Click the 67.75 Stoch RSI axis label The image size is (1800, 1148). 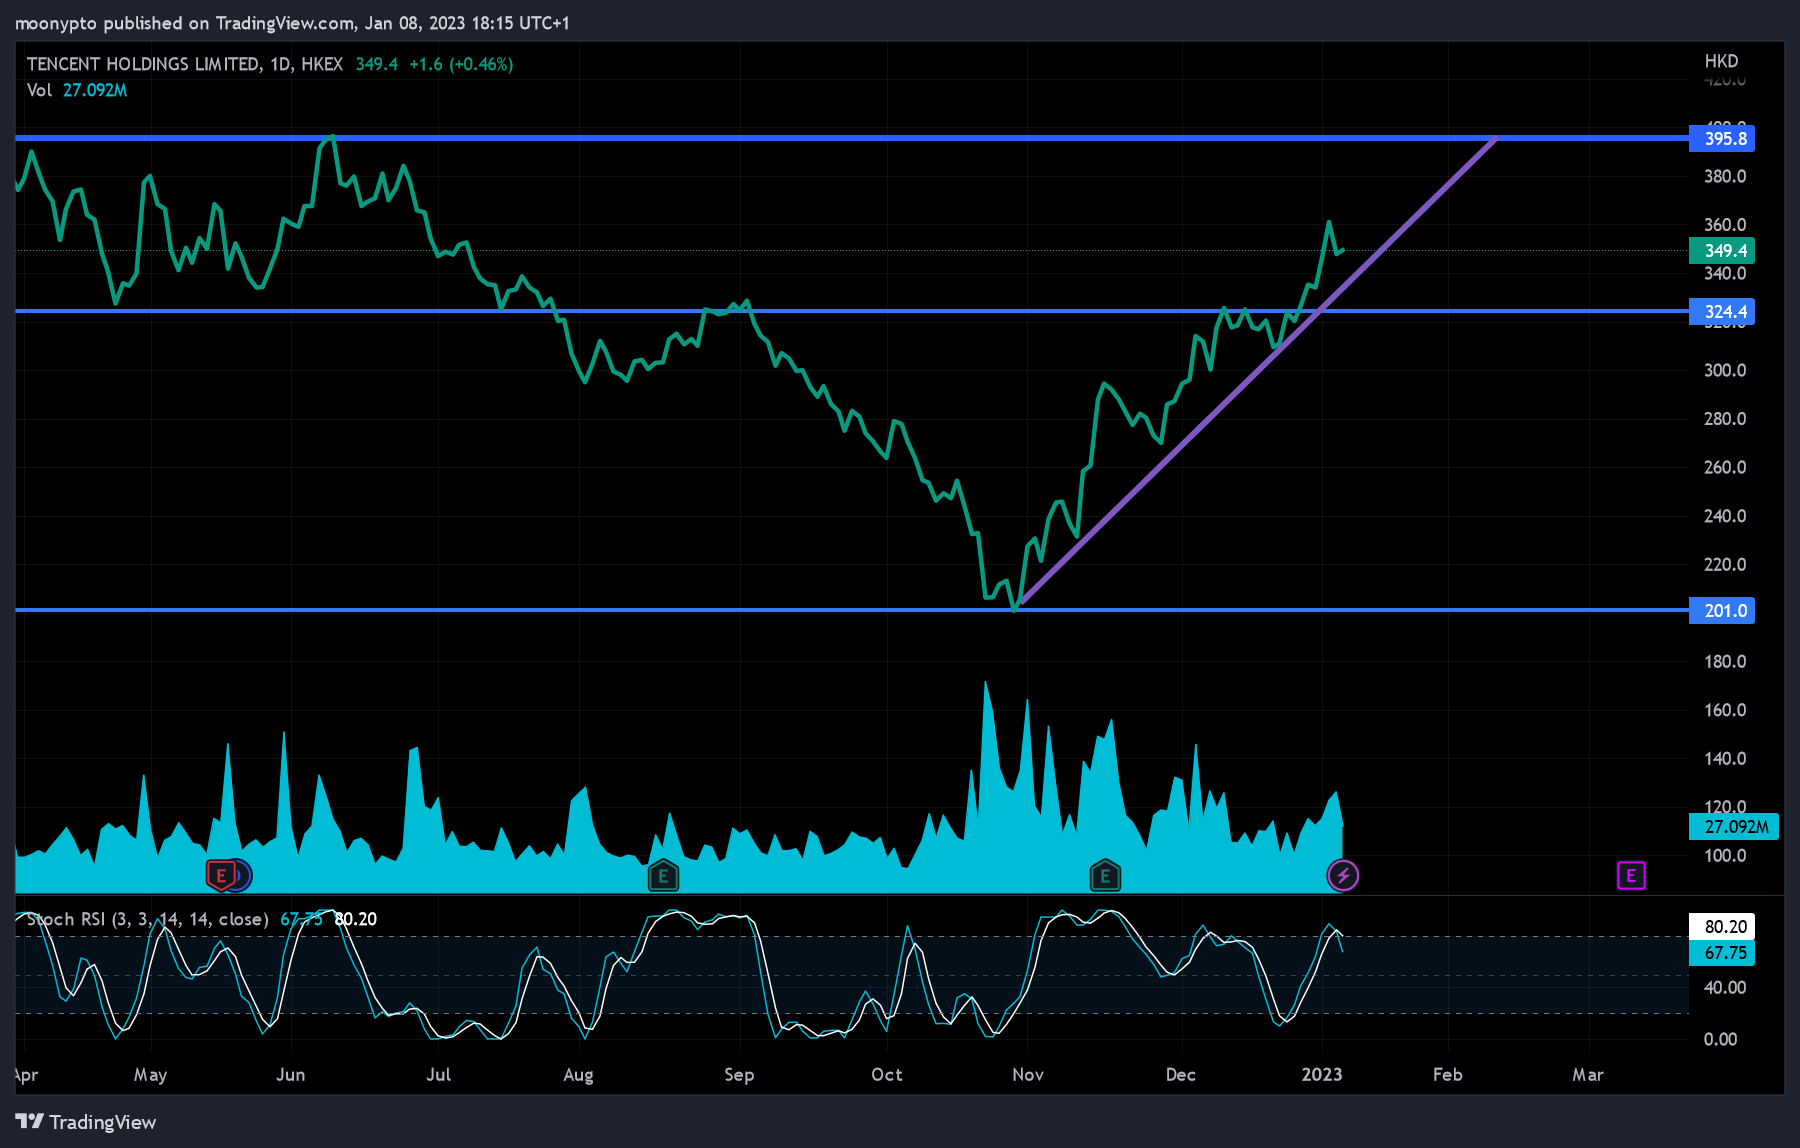[x=1722, y=953]
